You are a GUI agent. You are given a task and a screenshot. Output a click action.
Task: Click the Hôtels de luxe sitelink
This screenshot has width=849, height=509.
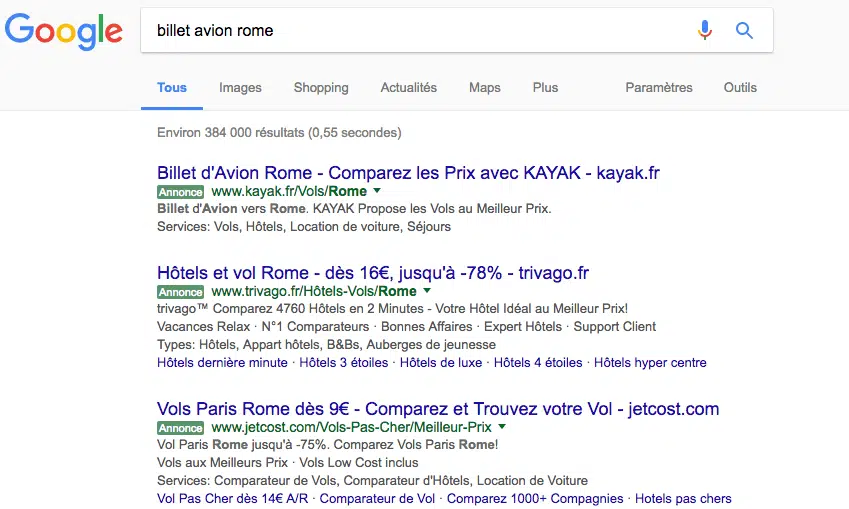click(441, 363)
